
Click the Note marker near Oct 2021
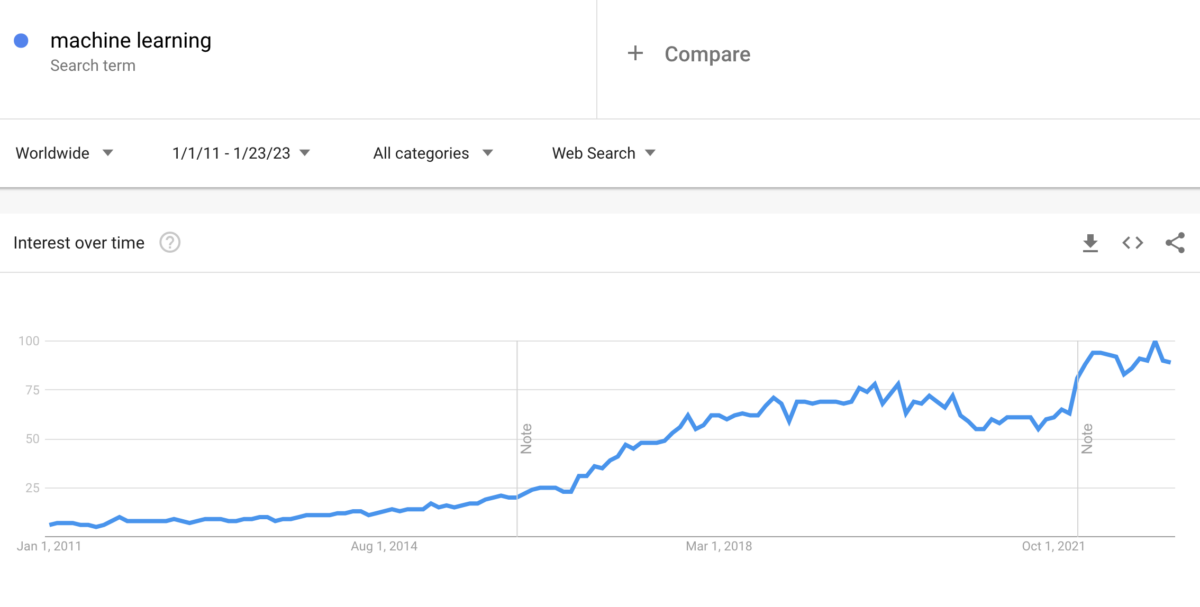(x=1087, y=440)
